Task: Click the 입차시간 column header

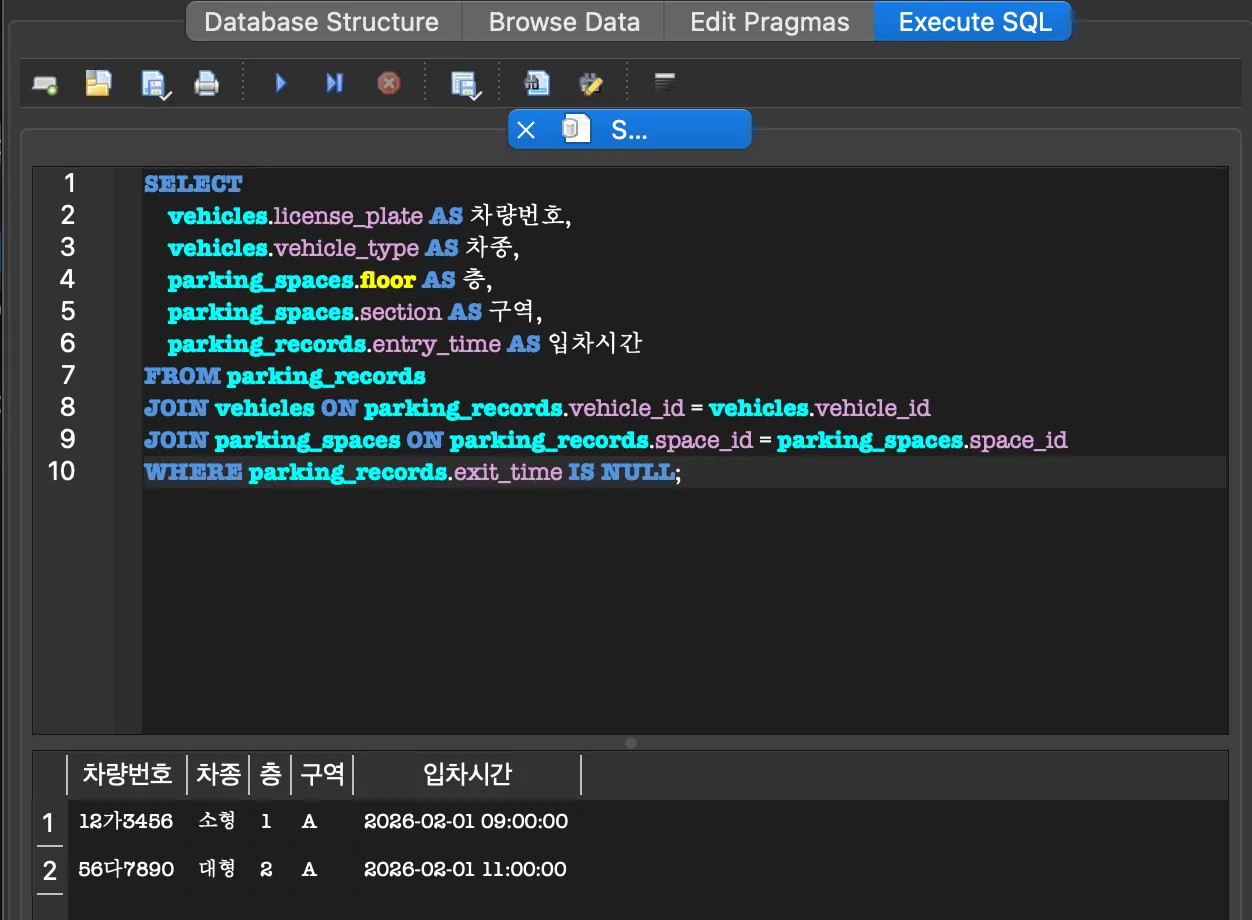Action: 465,775
